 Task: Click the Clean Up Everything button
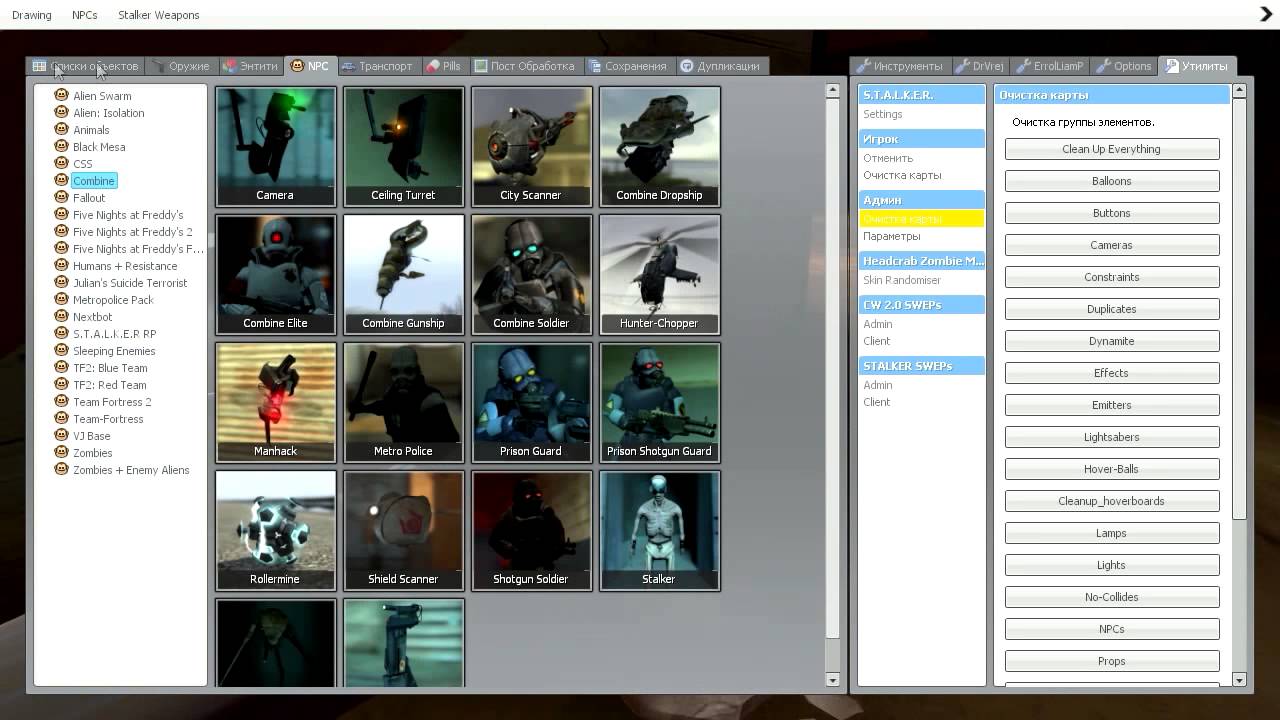pyautogui.click(x=1112, y=149)
